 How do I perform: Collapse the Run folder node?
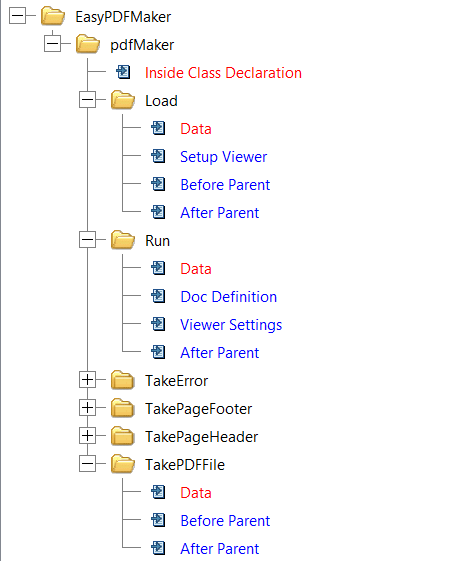pyautogui.click(x=88, y=240)
